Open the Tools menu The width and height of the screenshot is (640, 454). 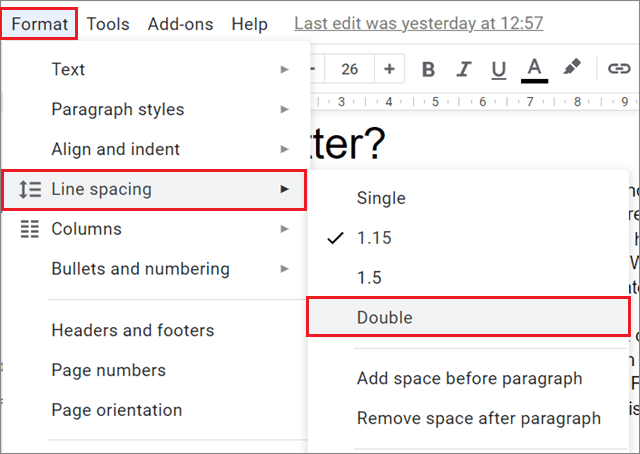108,23
